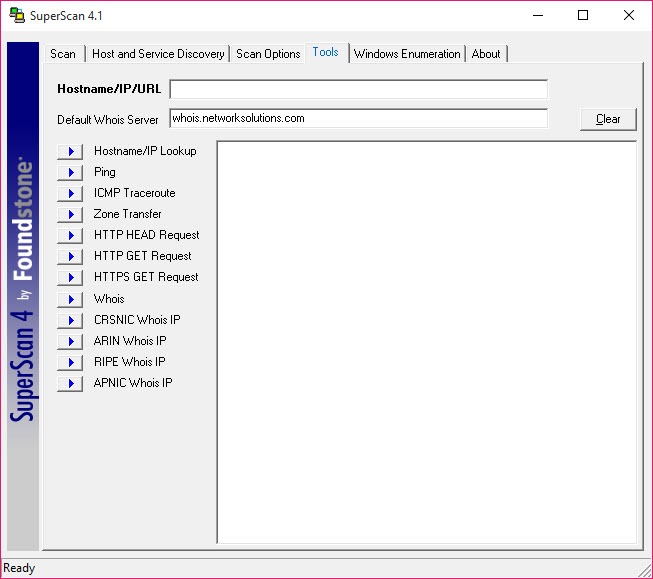Send an HTTP GET Request via arrow button

[70, 257]
